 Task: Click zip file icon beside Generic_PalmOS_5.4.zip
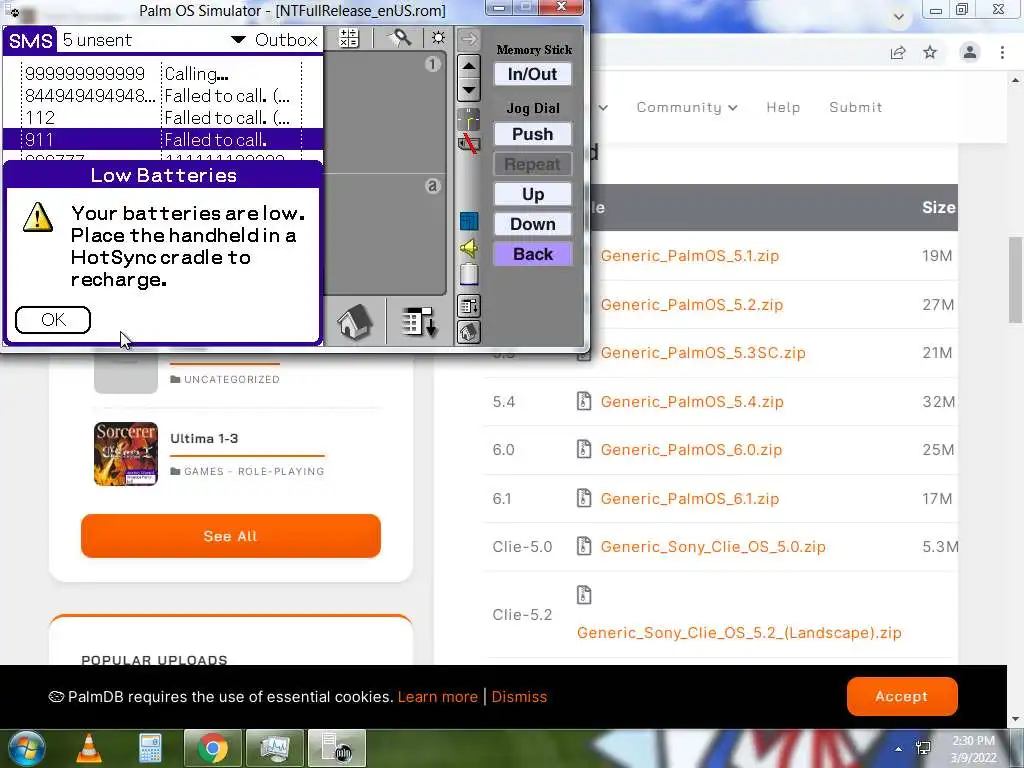coord(584,401)
